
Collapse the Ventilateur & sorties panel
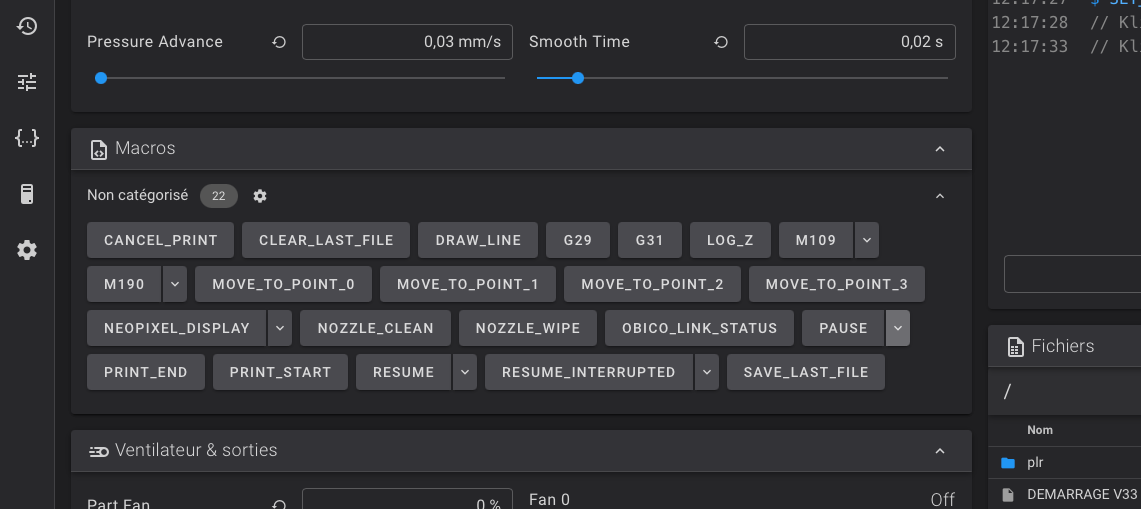pos(939,451)
